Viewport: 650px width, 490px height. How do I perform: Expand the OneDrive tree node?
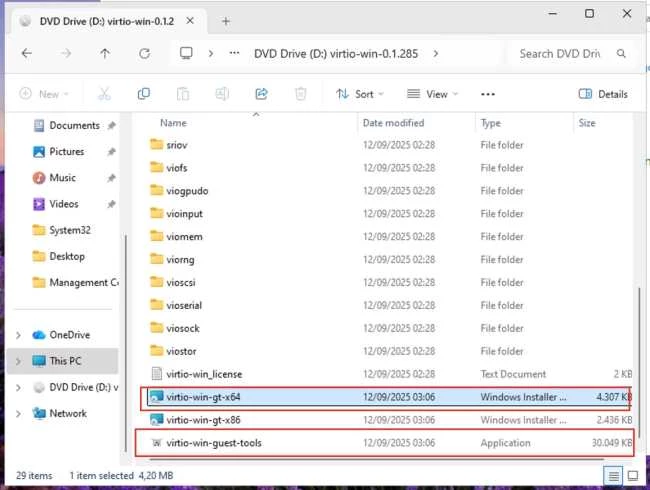click(x=18, y=335)
